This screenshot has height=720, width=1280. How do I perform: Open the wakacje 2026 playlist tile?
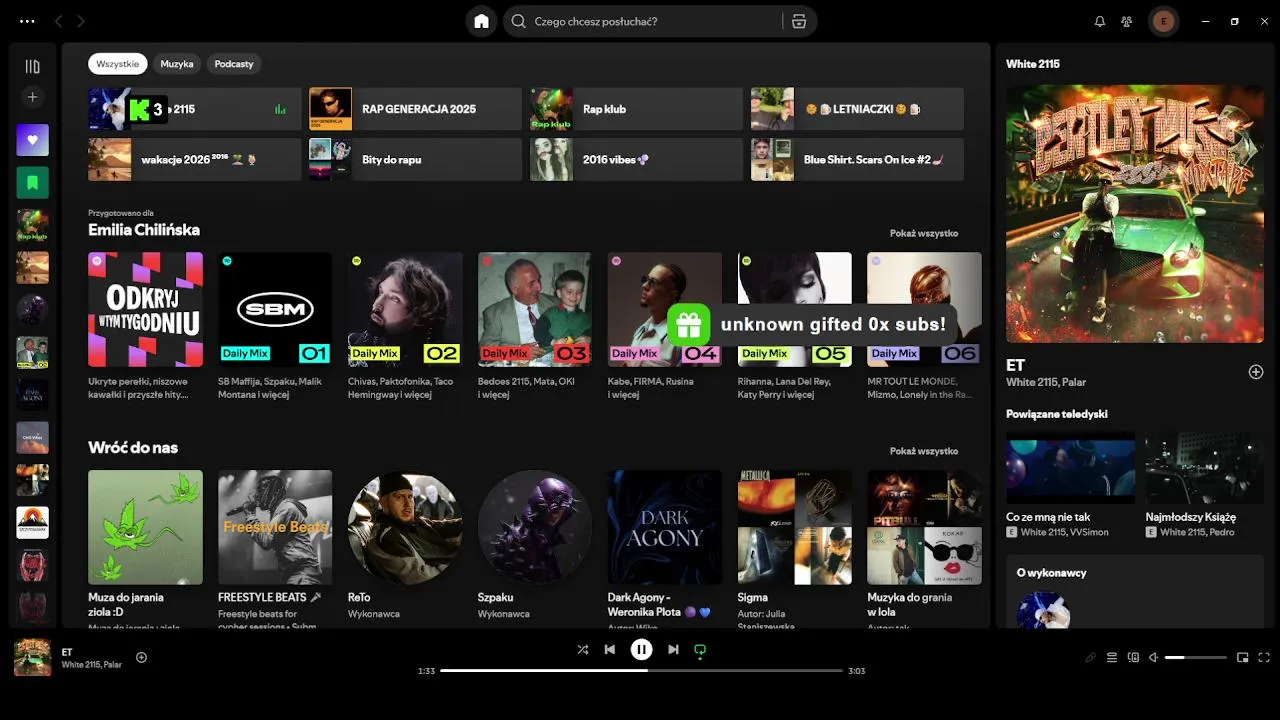(194, 159)
